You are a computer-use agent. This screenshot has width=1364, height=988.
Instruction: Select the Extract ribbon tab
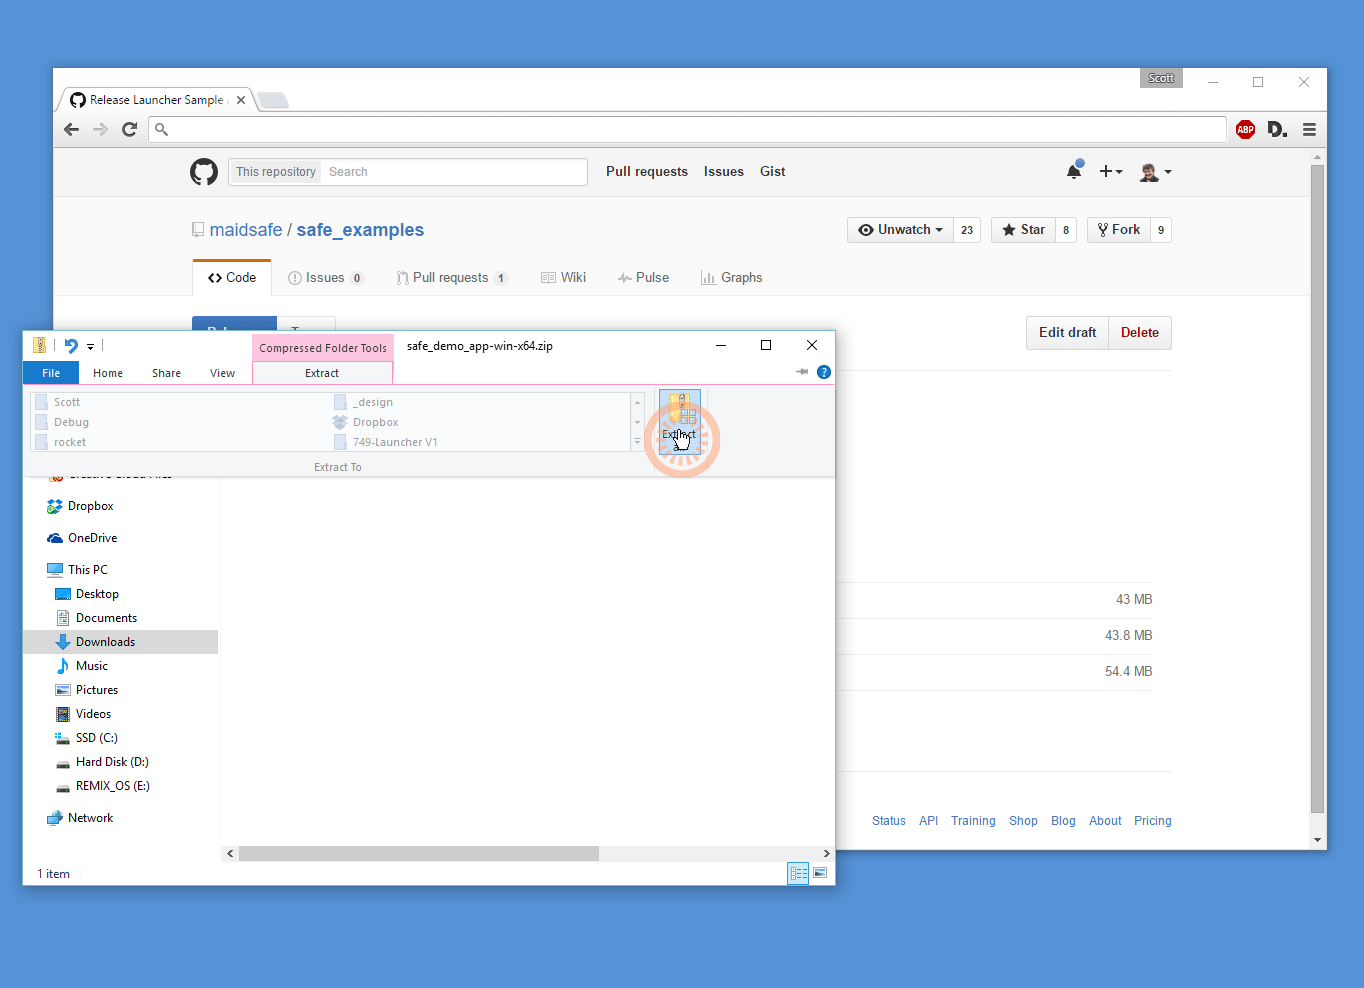tap(322, 373)
